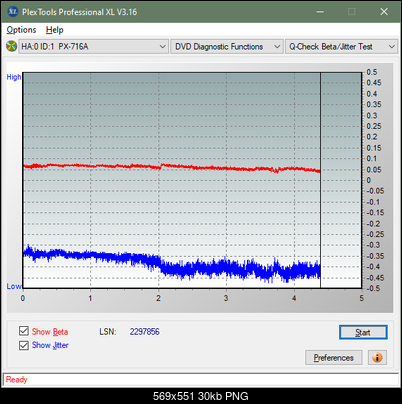This screenshot has height=404, width=402.
Task: Open the Options menu
Action: click(x=21, y=30)
